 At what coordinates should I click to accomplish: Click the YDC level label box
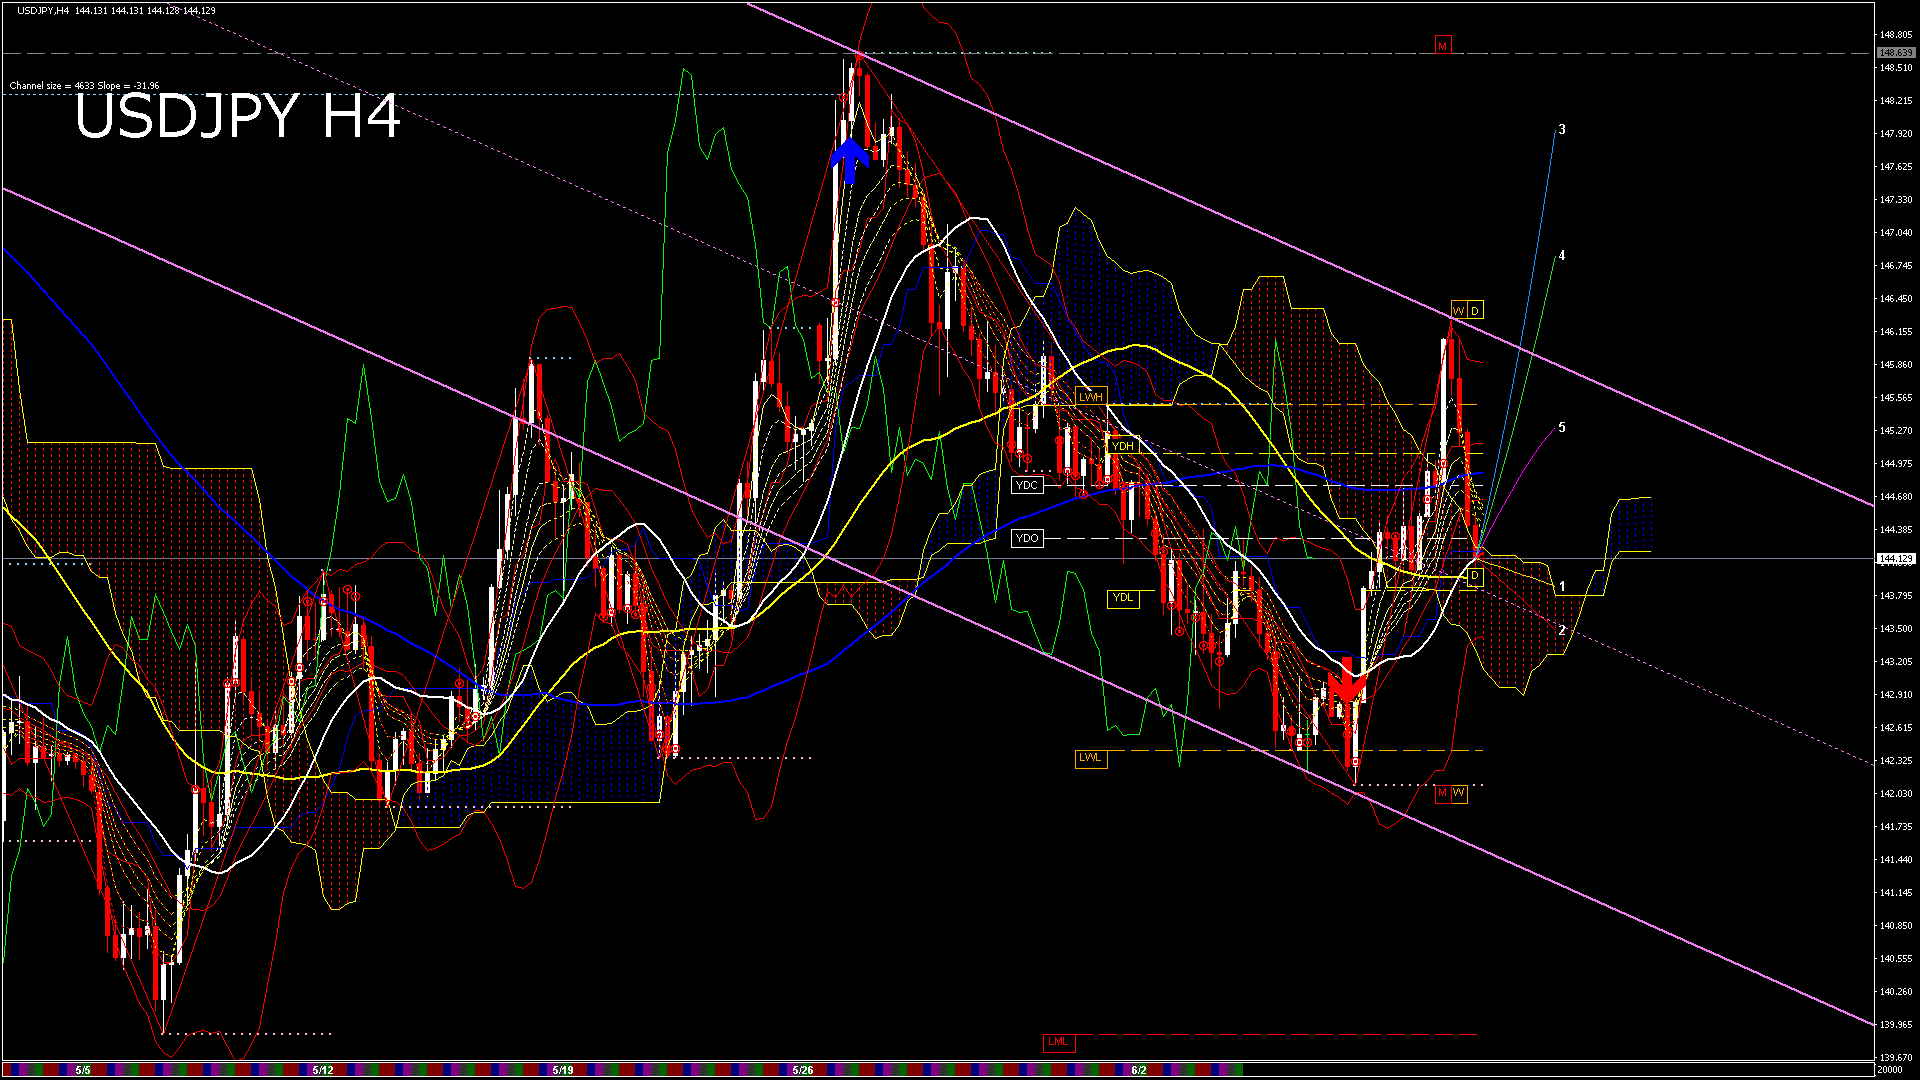click(x=1027, y=485)
